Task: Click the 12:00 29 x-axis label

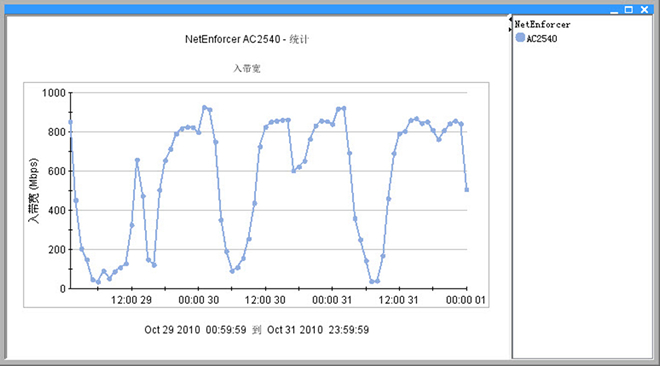Action: 131,300
